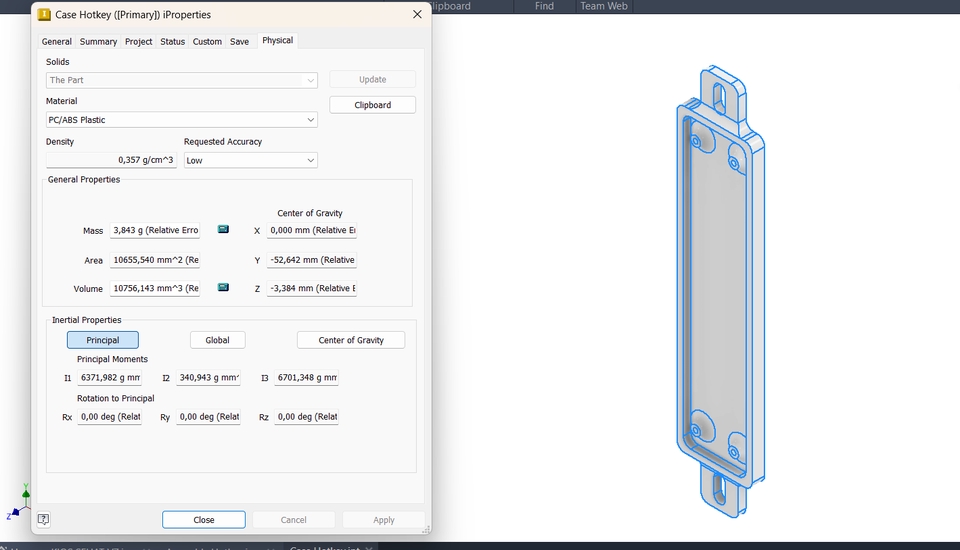Click the Find panel label in ribbon
The image size is (960, 550).
click(x=544, y=6)
